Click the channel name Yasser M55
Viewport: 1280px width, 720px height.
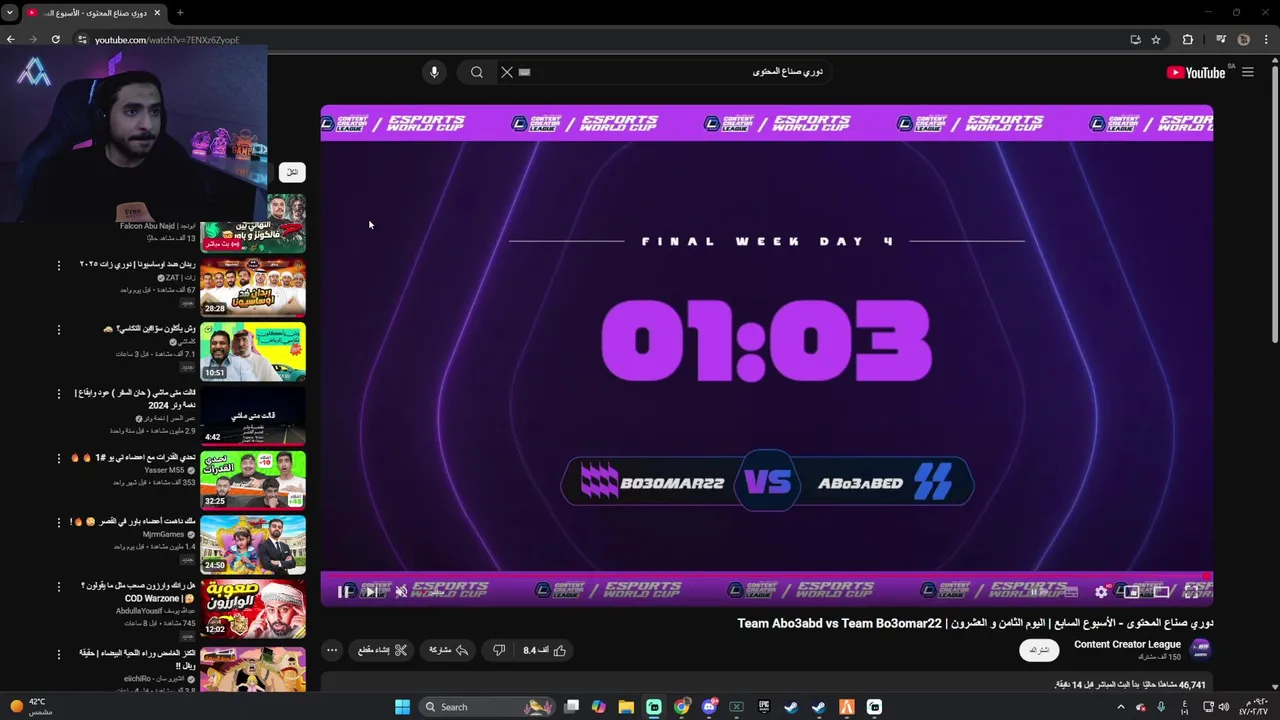[x=164, y=470]
